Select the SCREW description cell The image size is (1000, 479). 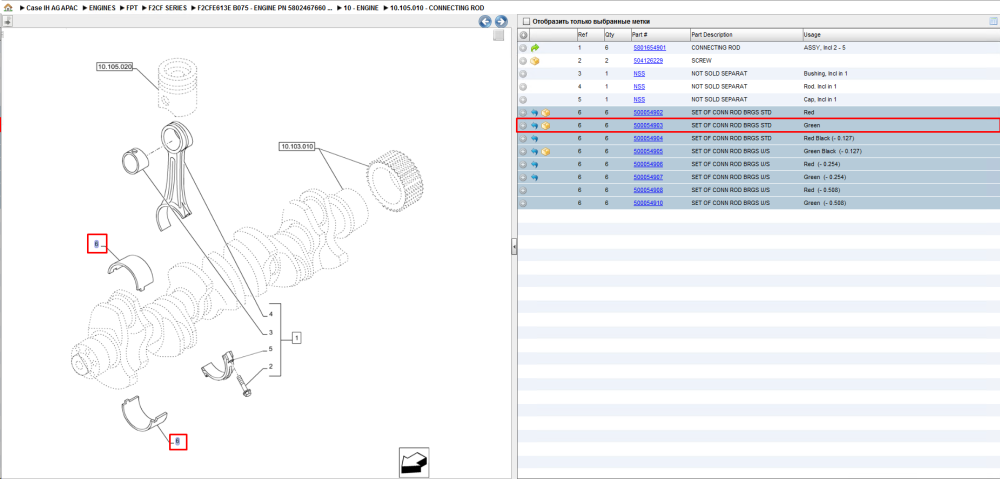[x=702, y=61]
